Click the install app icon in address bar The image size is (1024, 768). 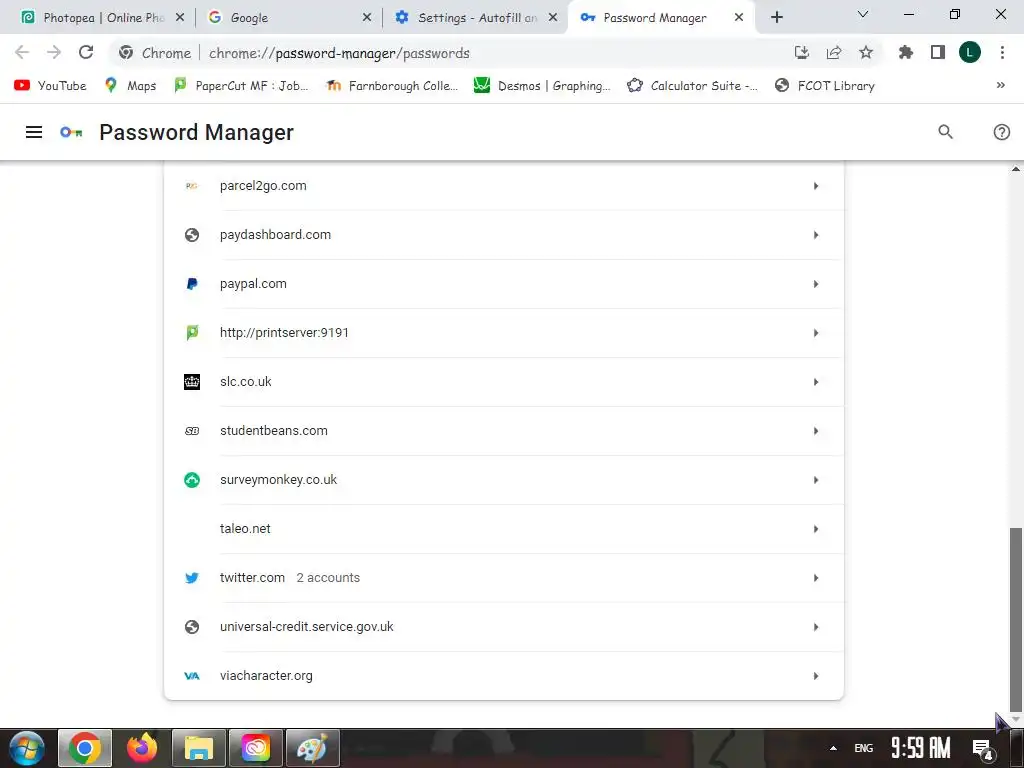(801, 52)
